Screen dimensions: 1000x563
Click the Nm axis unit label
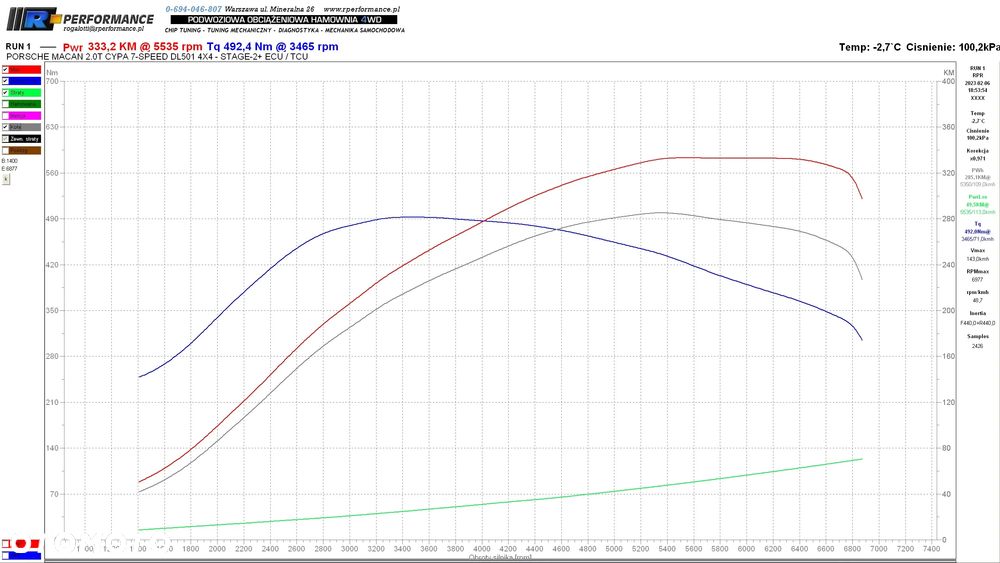coord(52,73)
